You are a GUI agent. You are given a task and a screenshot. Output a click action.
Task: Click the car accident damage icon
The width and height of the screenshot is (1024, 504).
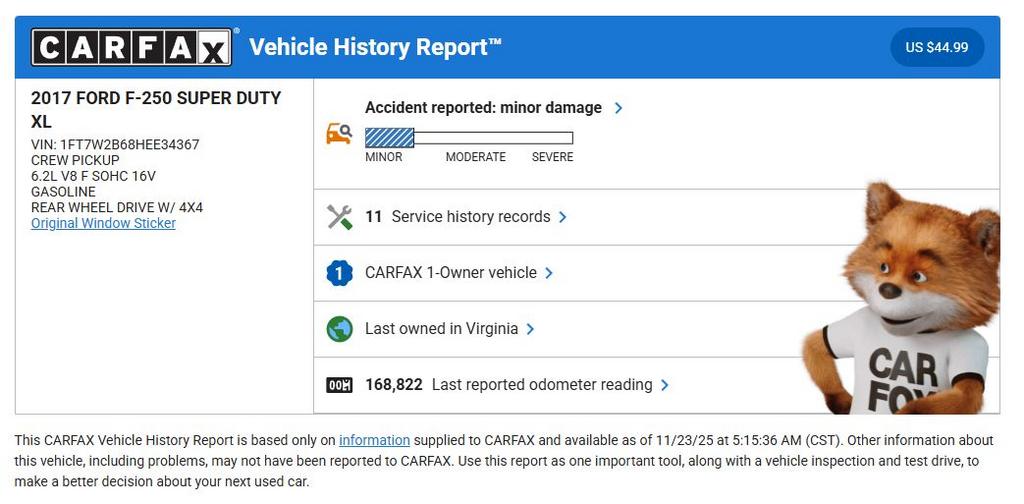tap(339, 133)
